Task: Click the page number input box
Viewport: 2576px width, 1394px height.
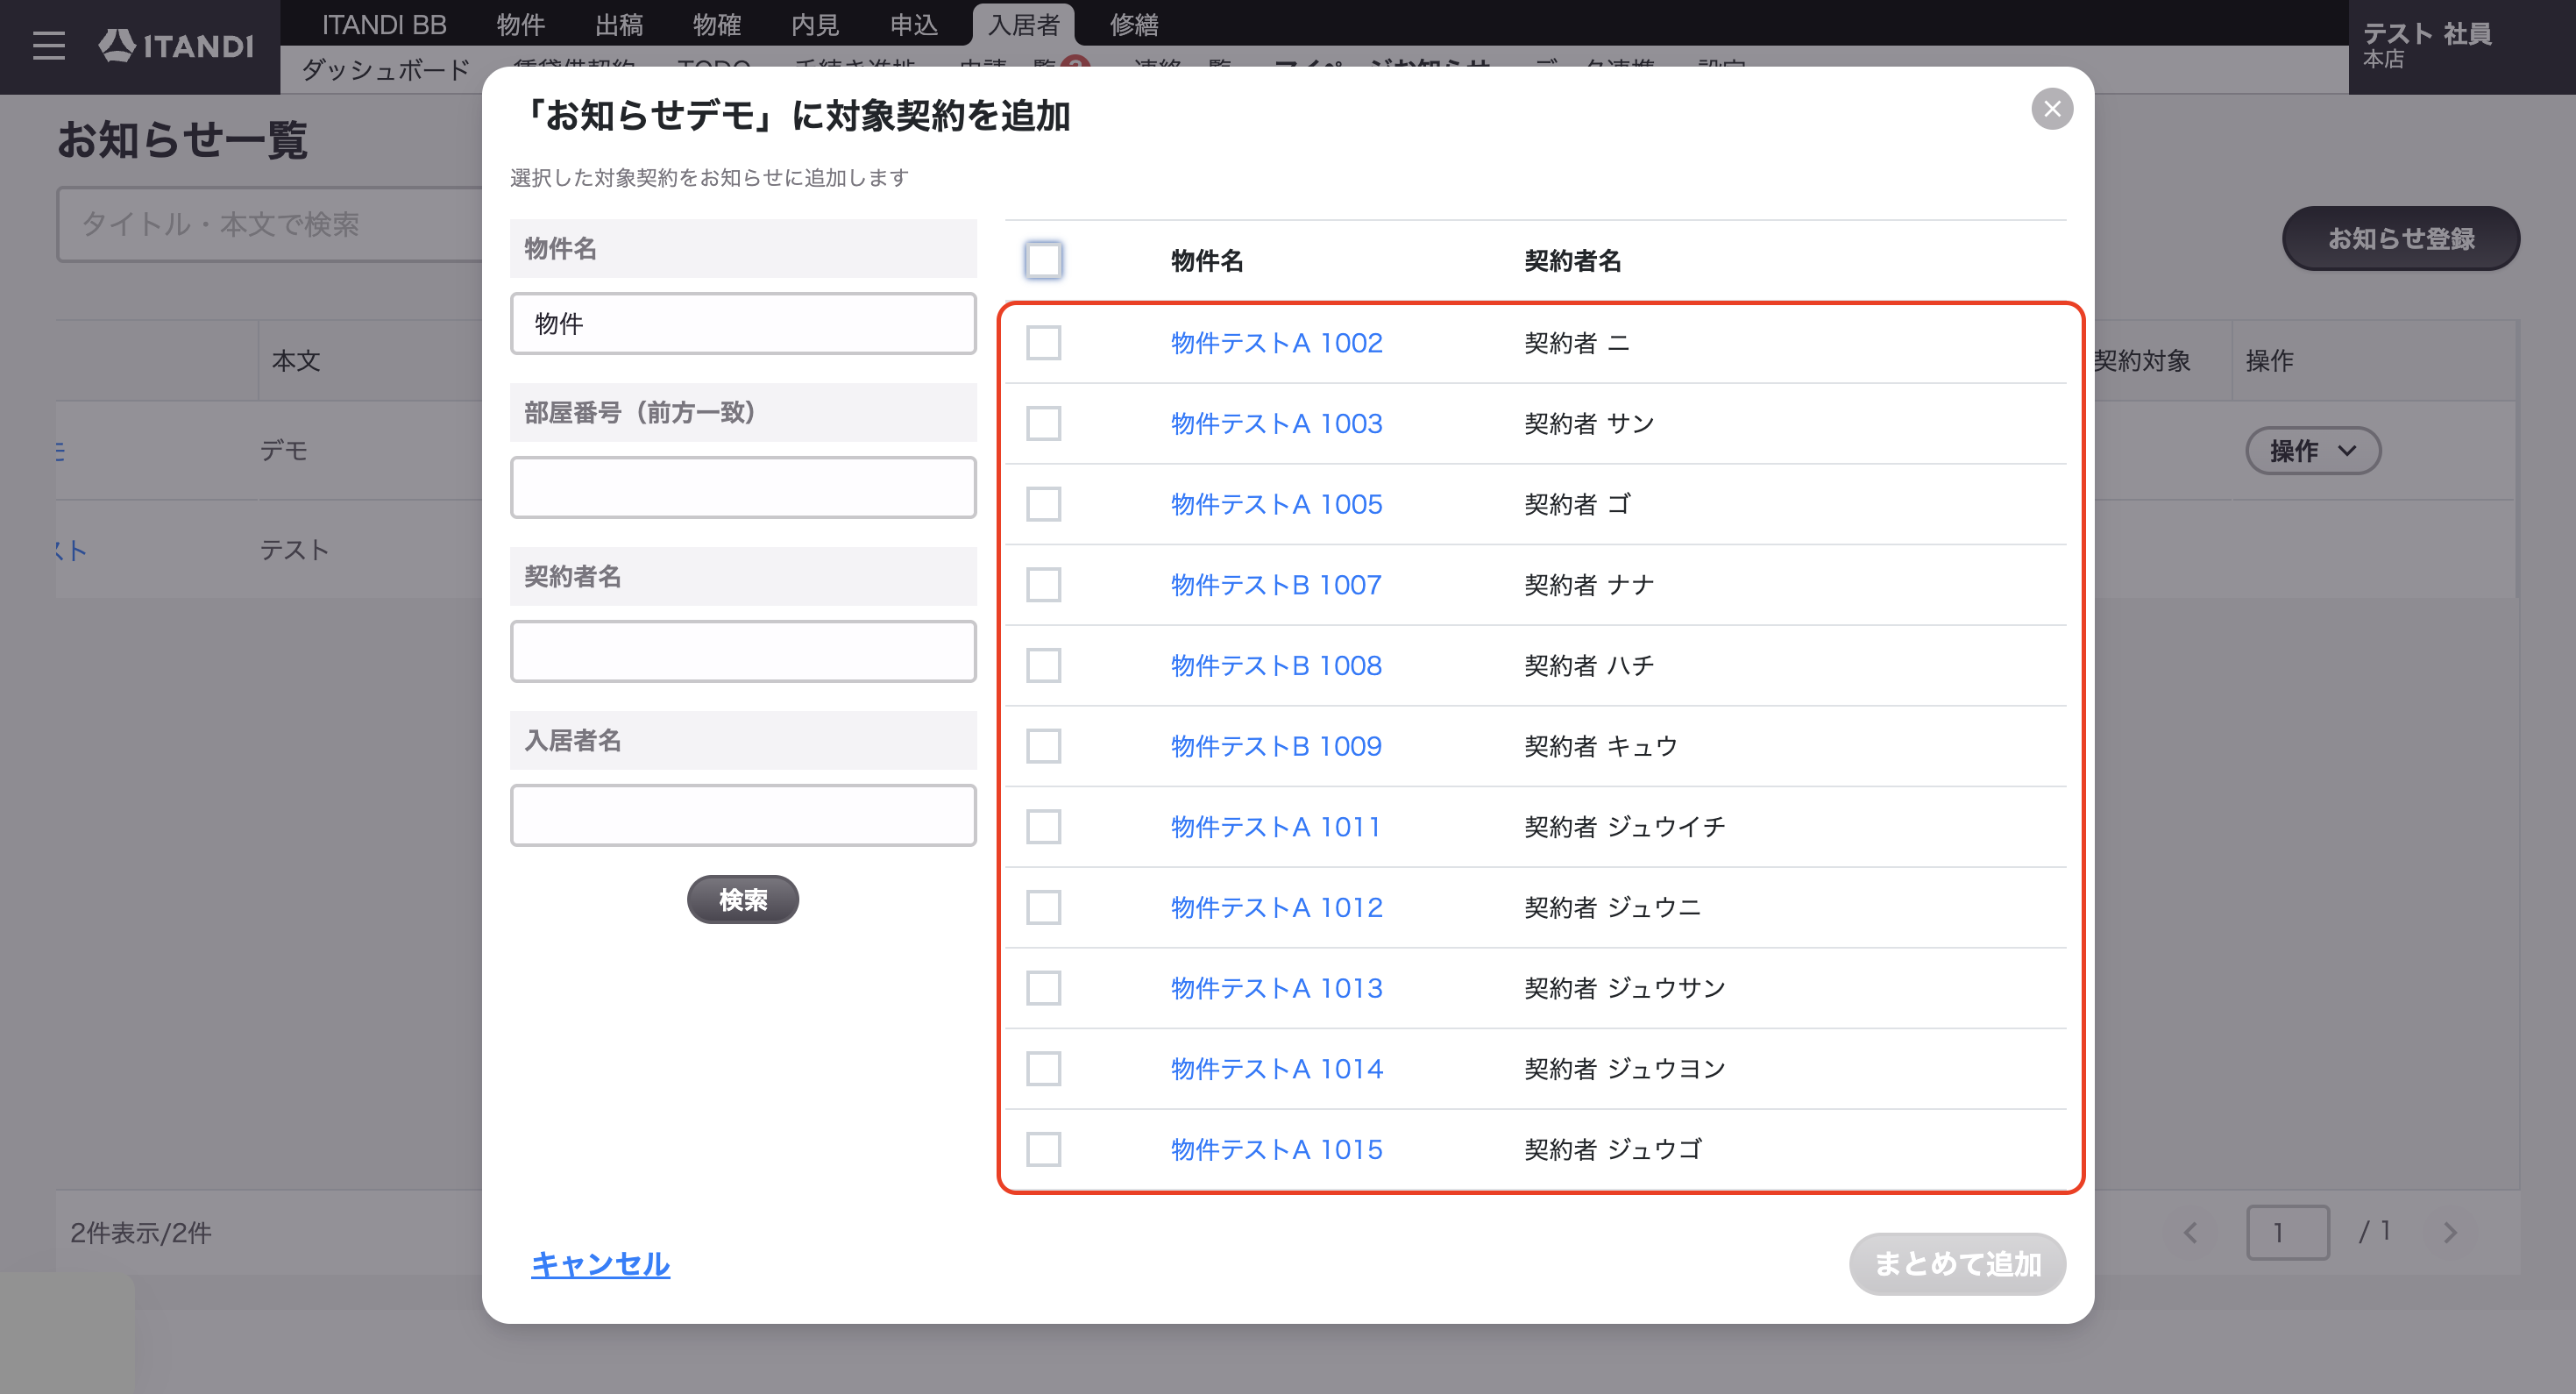Action: pyautogui.click(x=2287, y=1232)
